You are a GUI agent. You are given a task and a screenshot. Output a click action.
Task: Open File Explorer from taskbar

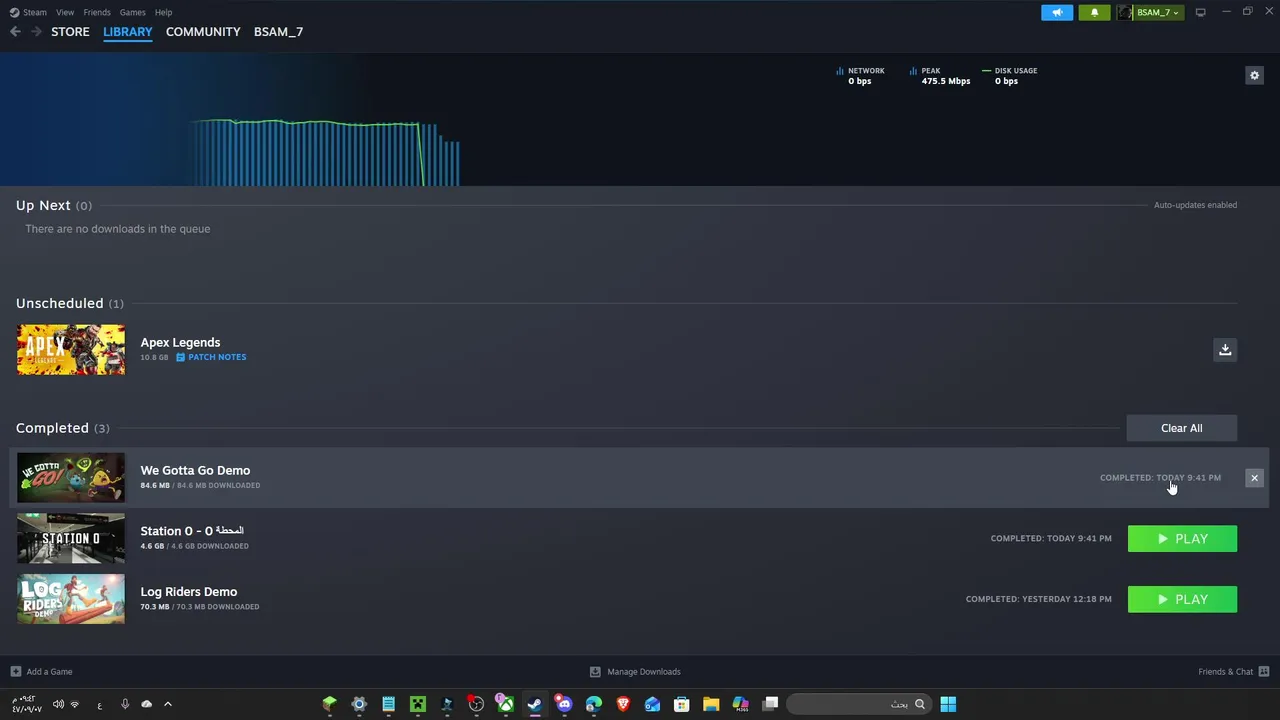tap(711, 704)
